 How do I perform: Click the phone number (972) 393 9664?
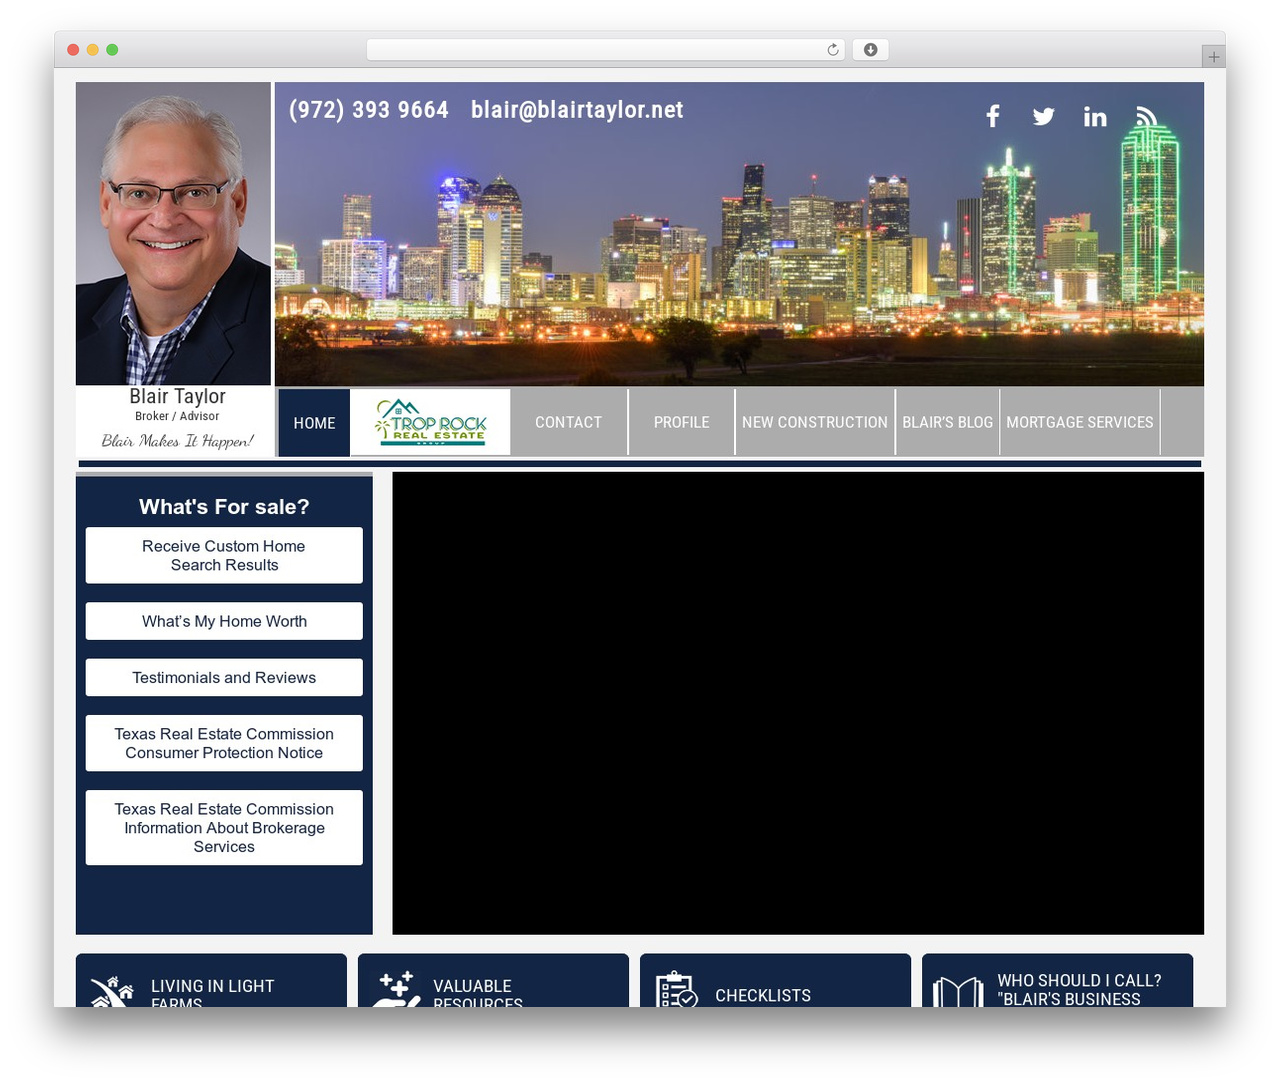[x=369, y=110]
